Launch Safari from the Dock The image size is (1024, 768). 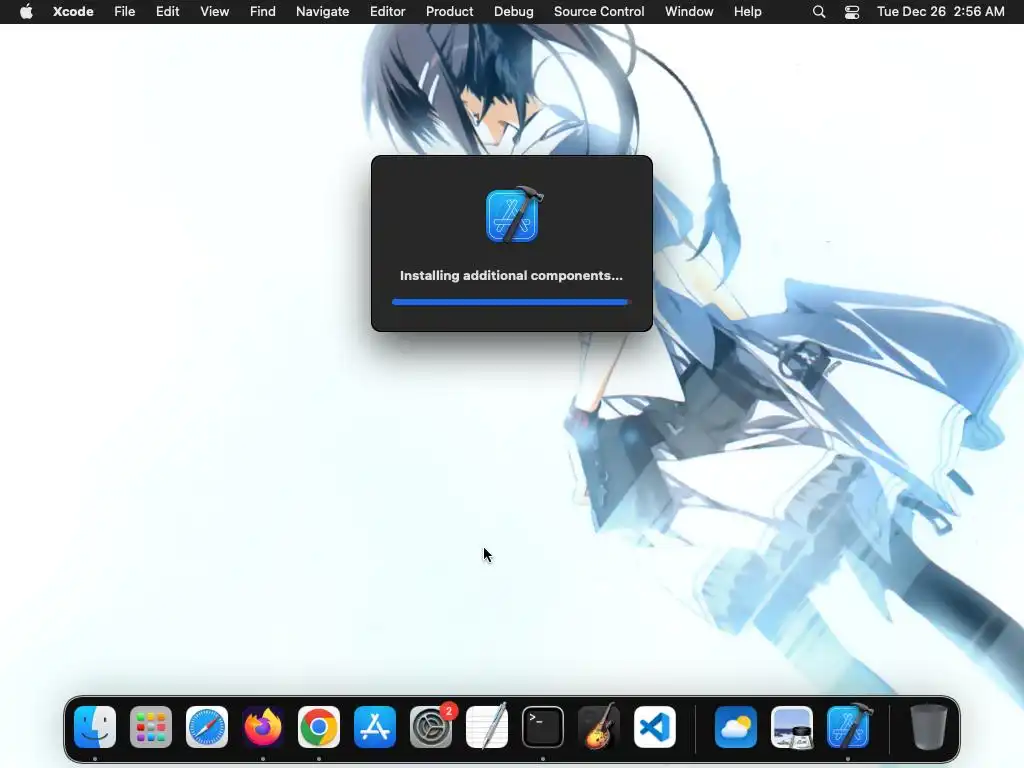pos(207,727)
